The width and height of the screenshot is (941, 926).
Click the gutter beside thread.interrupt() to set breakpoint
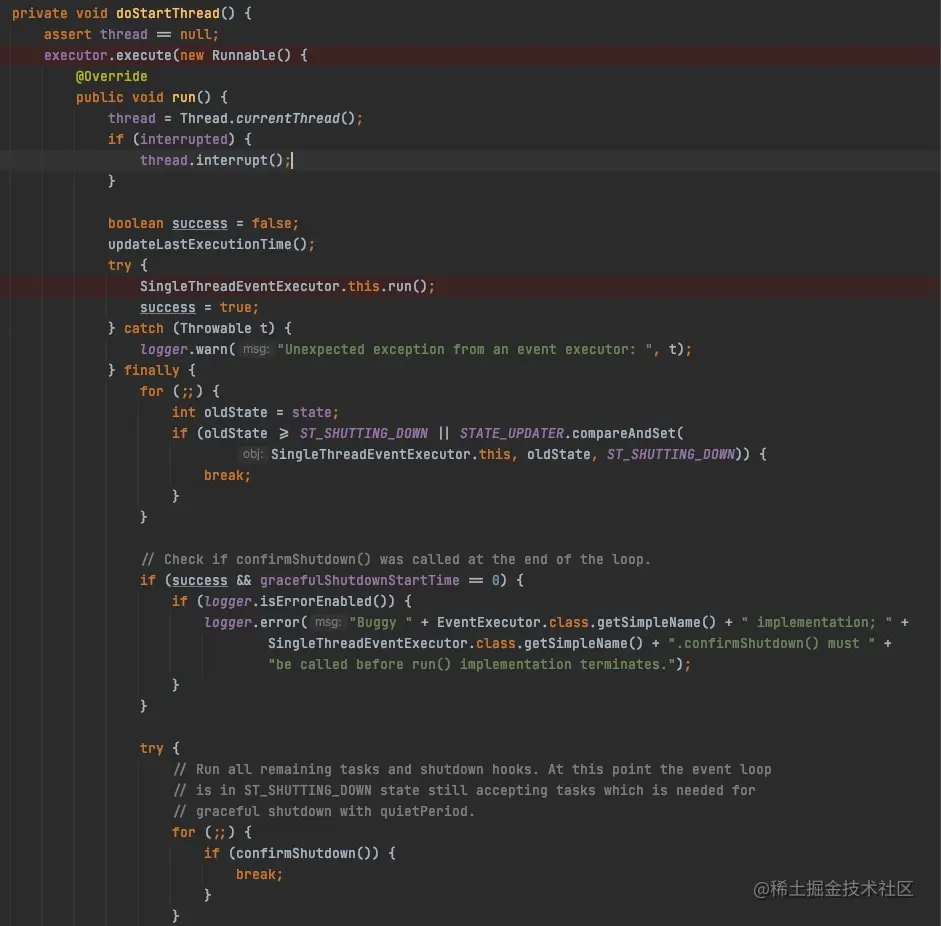click(x=10, y=160)
